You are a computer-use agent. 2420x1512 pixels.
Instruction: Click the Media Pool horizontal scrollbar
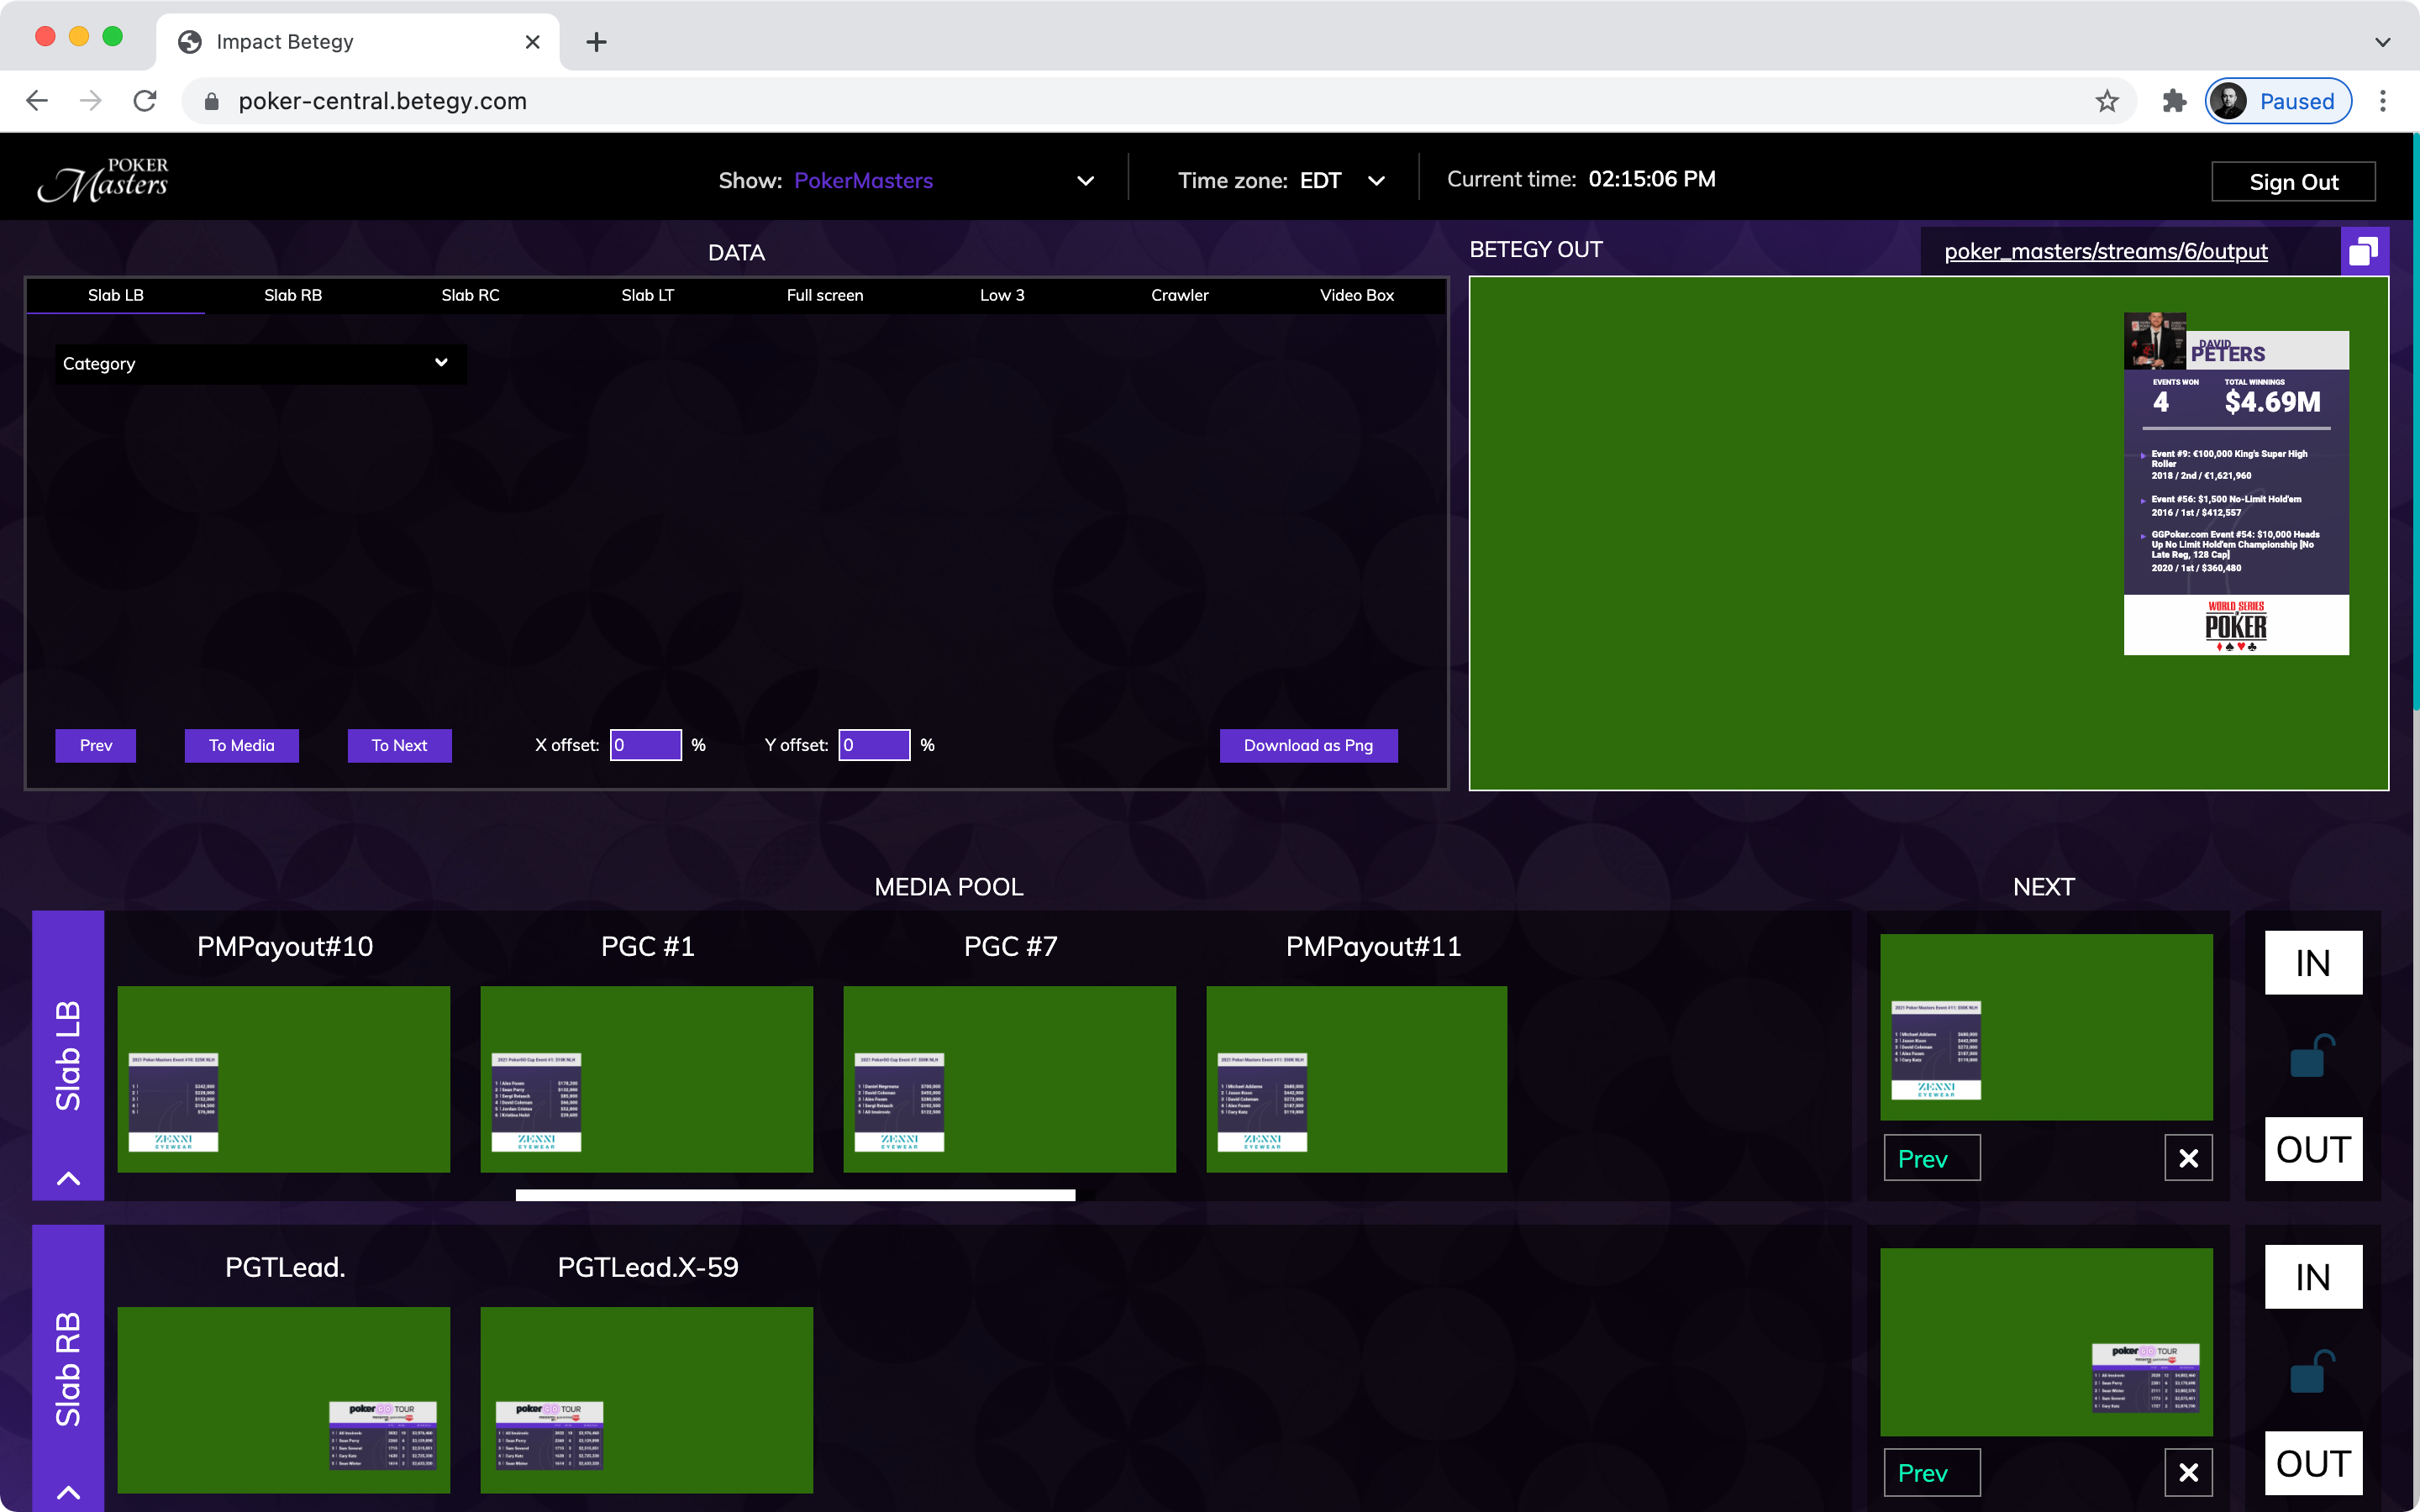coord(795,1195)
